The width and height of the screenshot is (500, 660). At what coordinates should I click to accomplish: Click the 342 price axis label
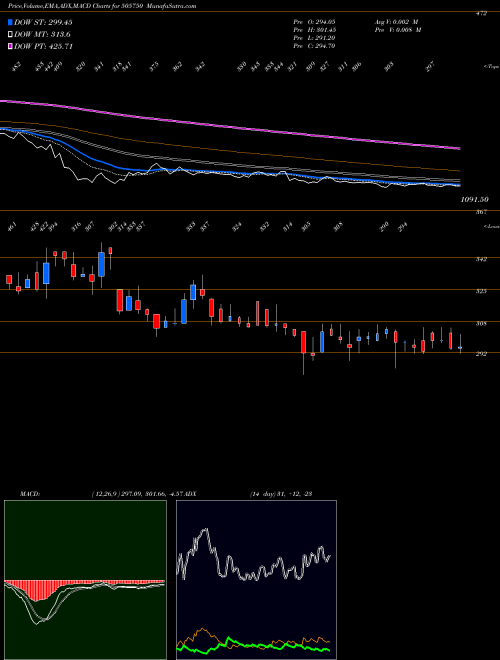coord(481,259)
